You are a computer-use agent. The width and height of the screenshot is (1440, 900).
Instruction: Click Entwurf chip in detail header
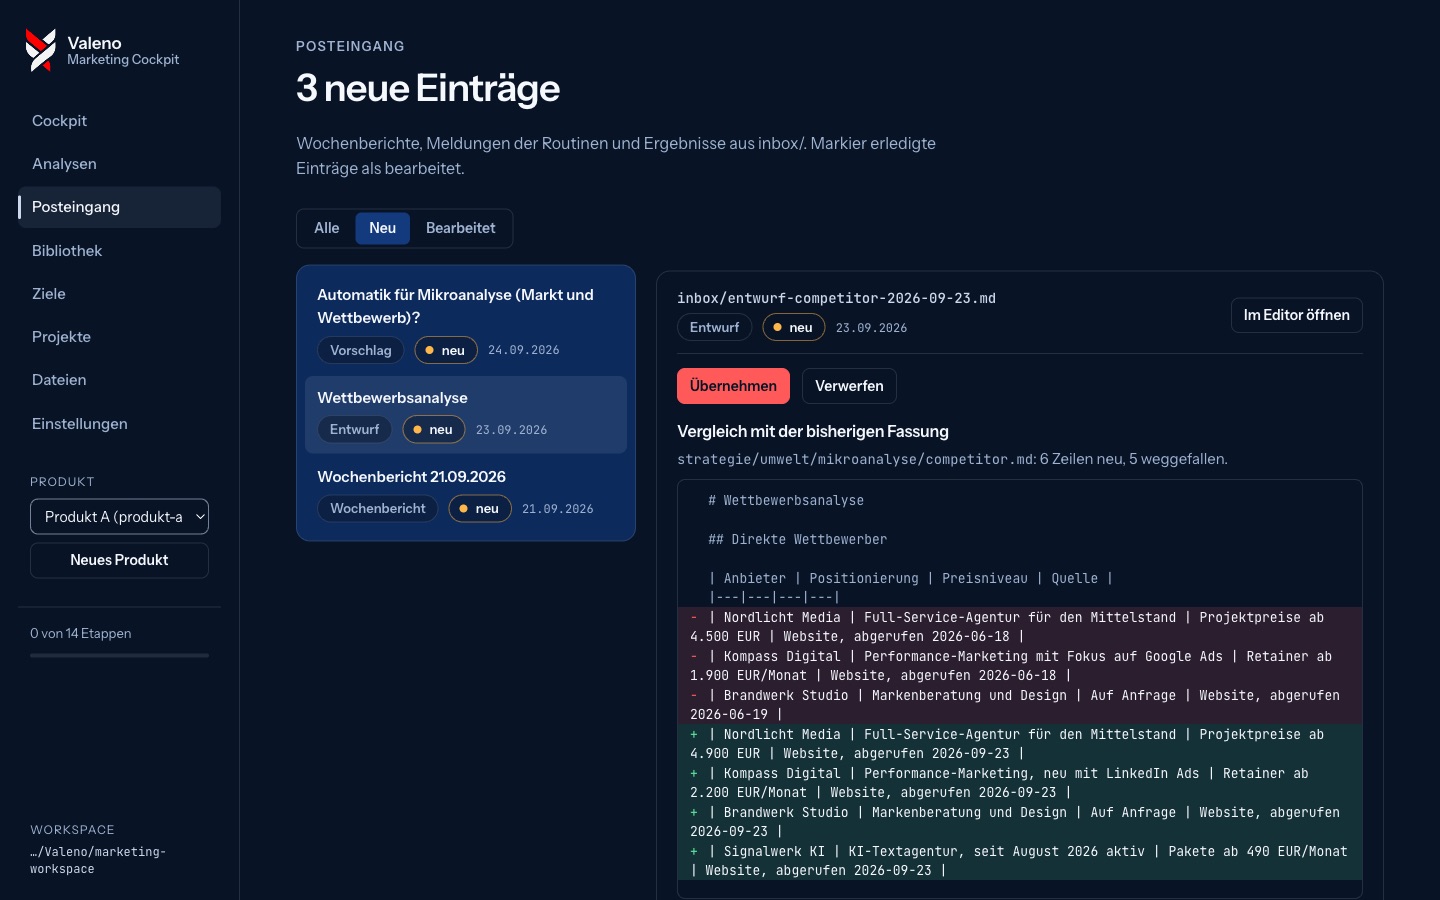point(714,327)
